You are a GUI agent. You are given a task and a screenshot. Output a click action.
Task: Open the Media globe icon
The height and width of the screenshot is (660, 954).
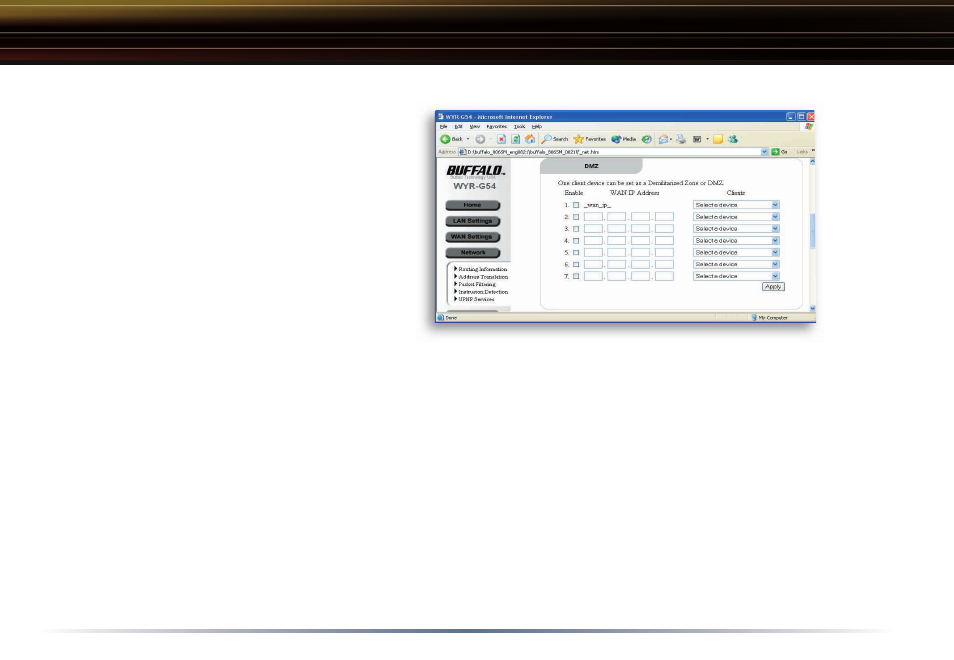click(x=616, y=139)
